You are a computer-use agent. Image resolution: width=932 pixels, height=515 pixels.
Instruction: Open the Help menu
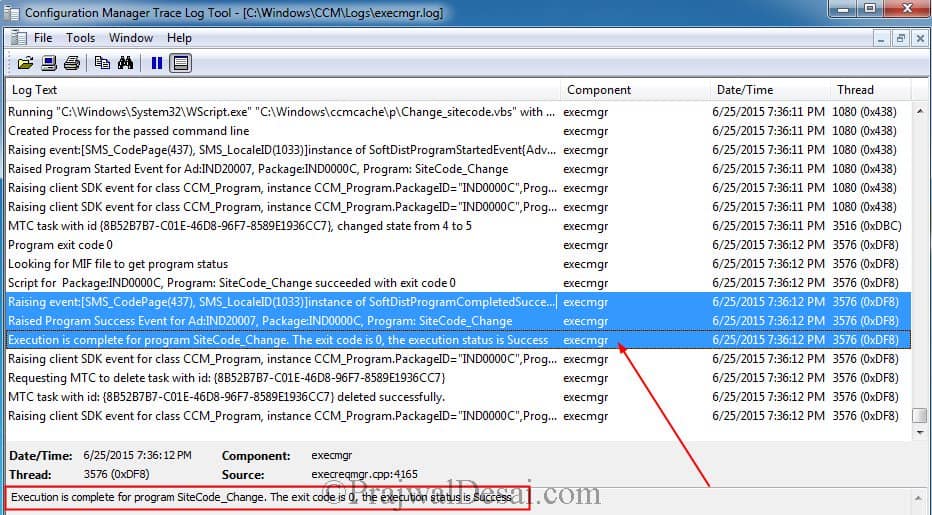[179, 38]
